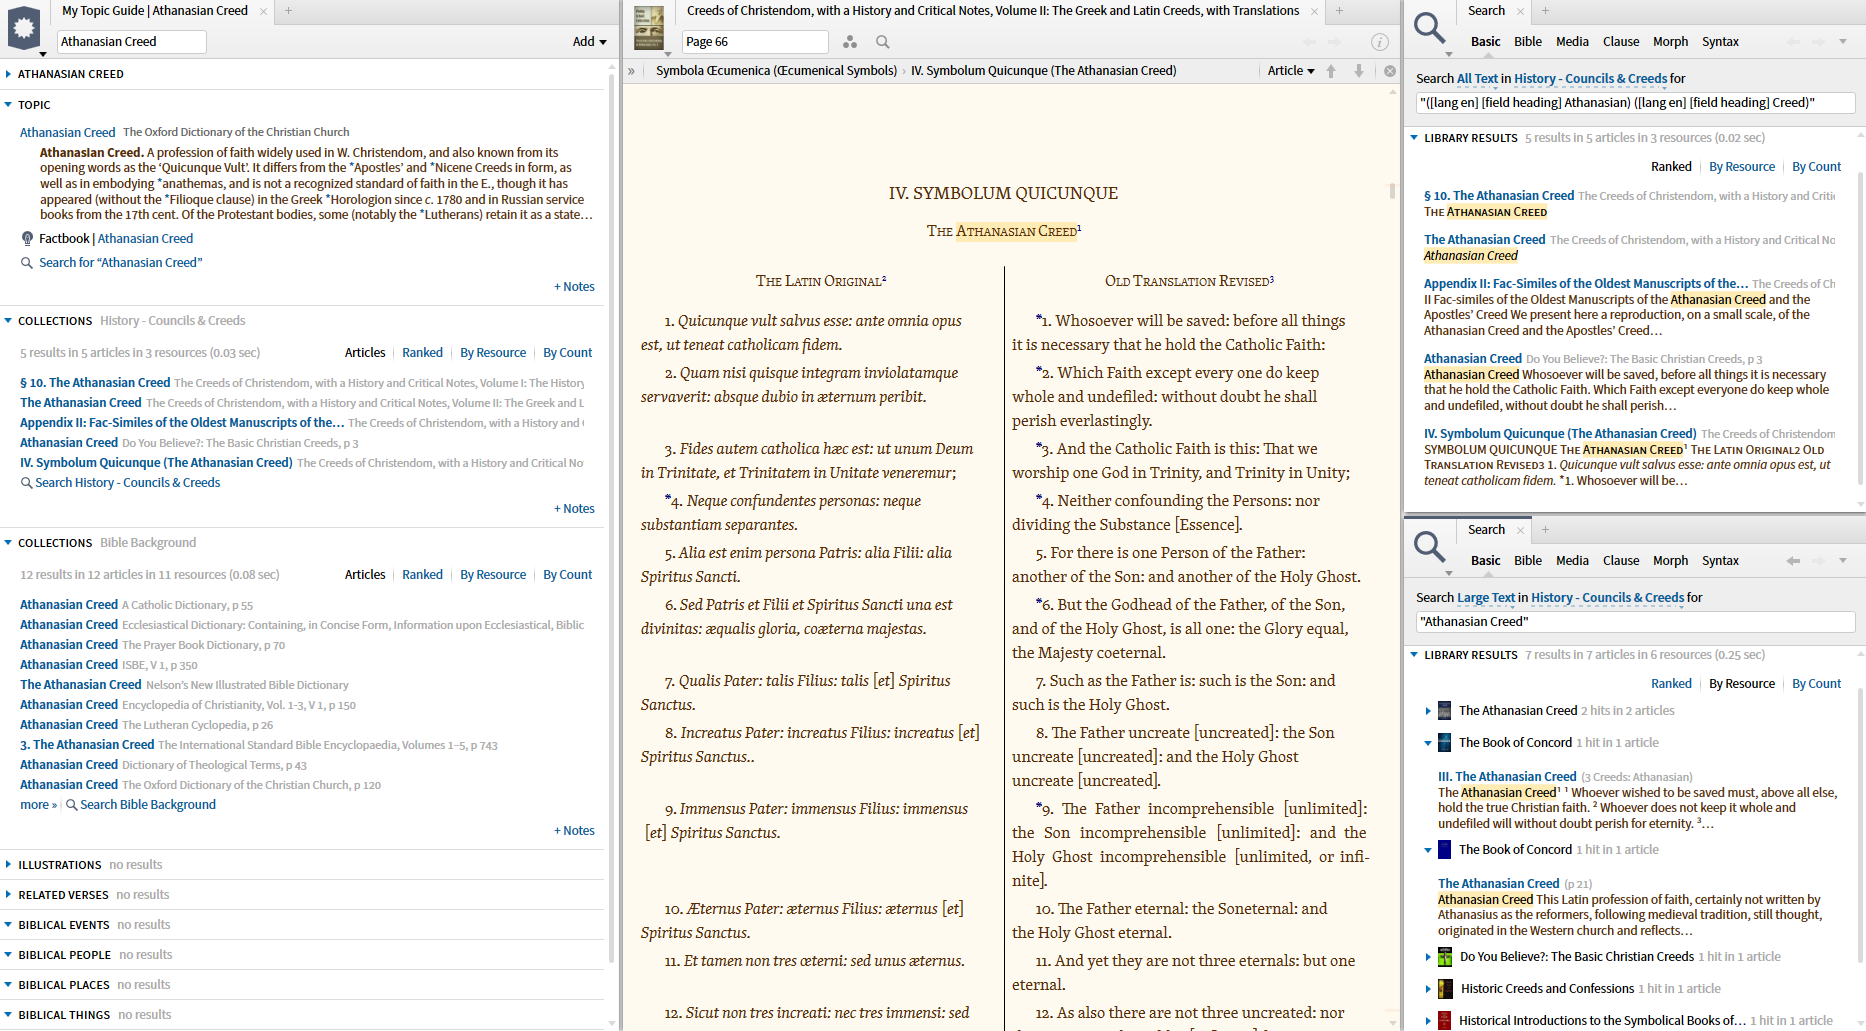The width and height of the screenshot is (1866, 1031).
Task: Add a new tab next to Creeds of Christendom
Action: pyautogui.click(x=1339, y=11)
